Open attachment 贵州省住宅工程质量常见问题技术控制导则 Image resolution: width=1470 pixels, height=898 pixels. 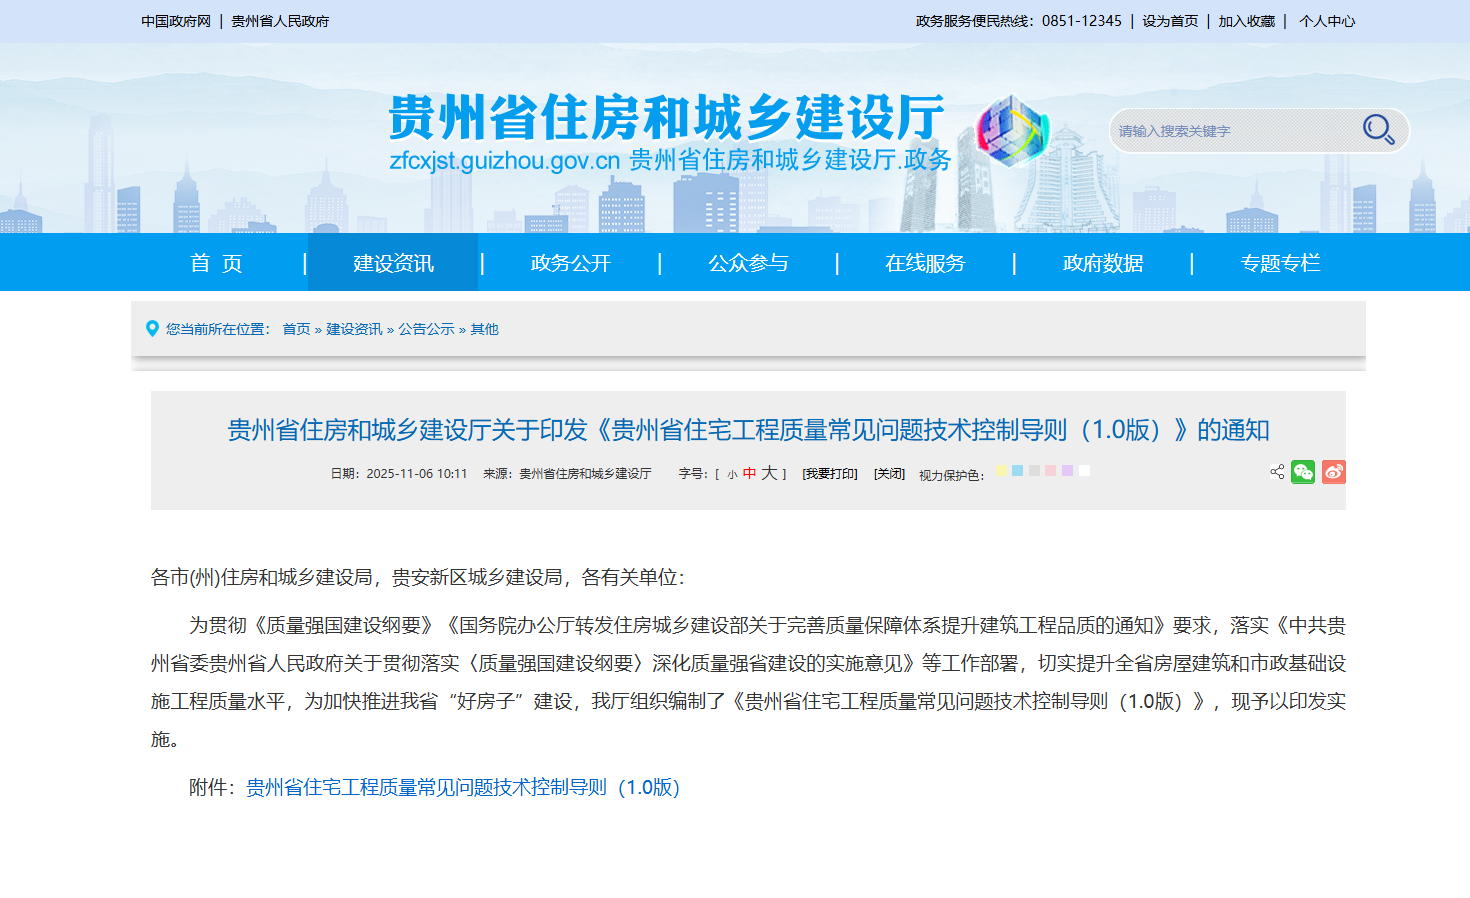[x=460, y=787]
